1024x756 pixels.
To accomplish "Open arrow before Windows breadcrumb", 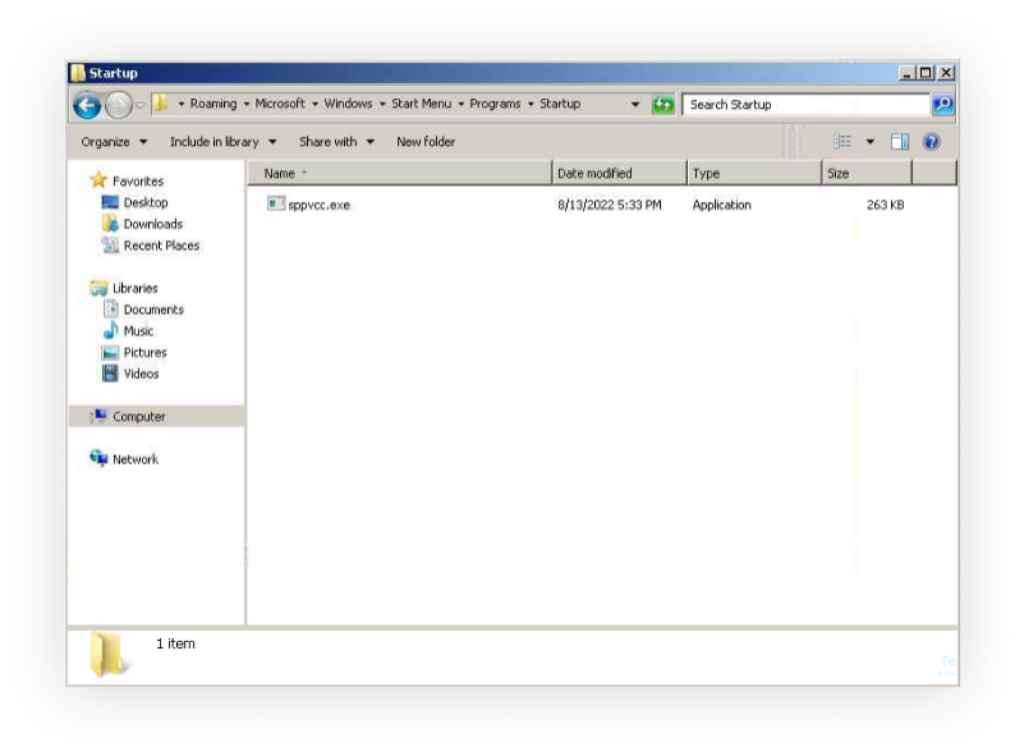I will tap(315, 104).
